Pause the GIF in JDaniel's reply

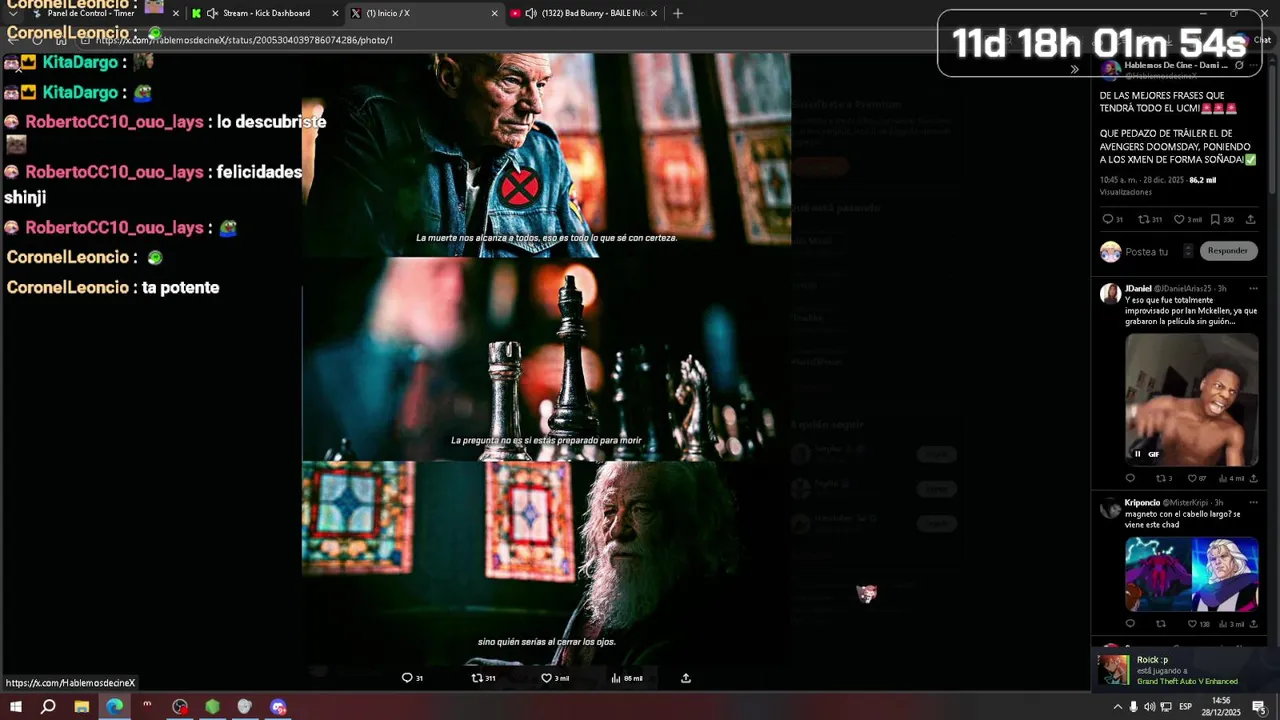click(x=1137, y=454)
